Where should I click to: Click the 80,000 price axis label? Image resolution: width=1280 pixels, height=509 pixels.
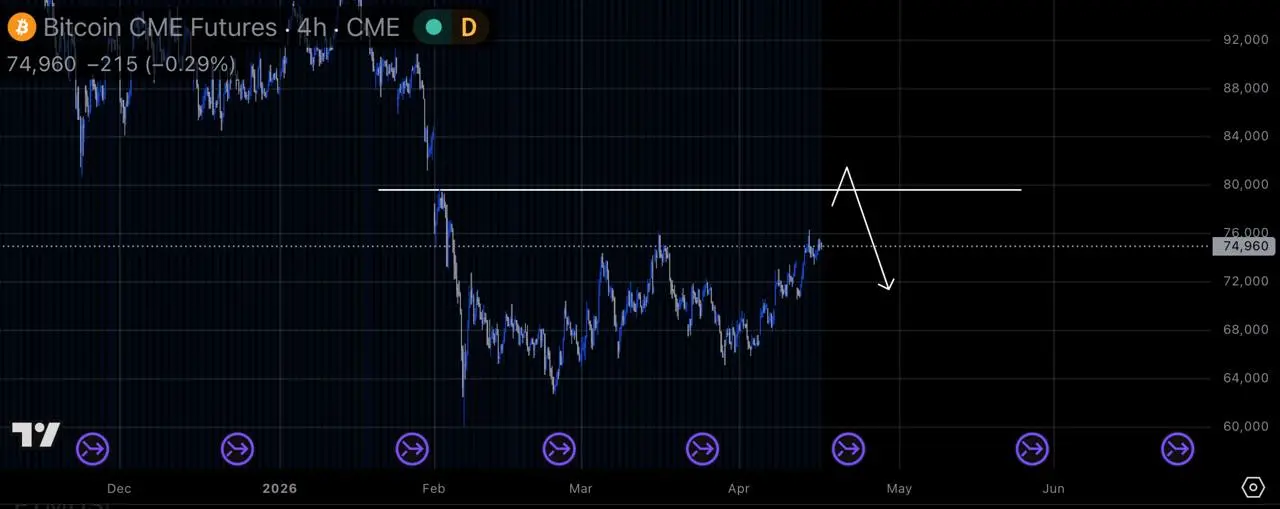(1245, 185)
